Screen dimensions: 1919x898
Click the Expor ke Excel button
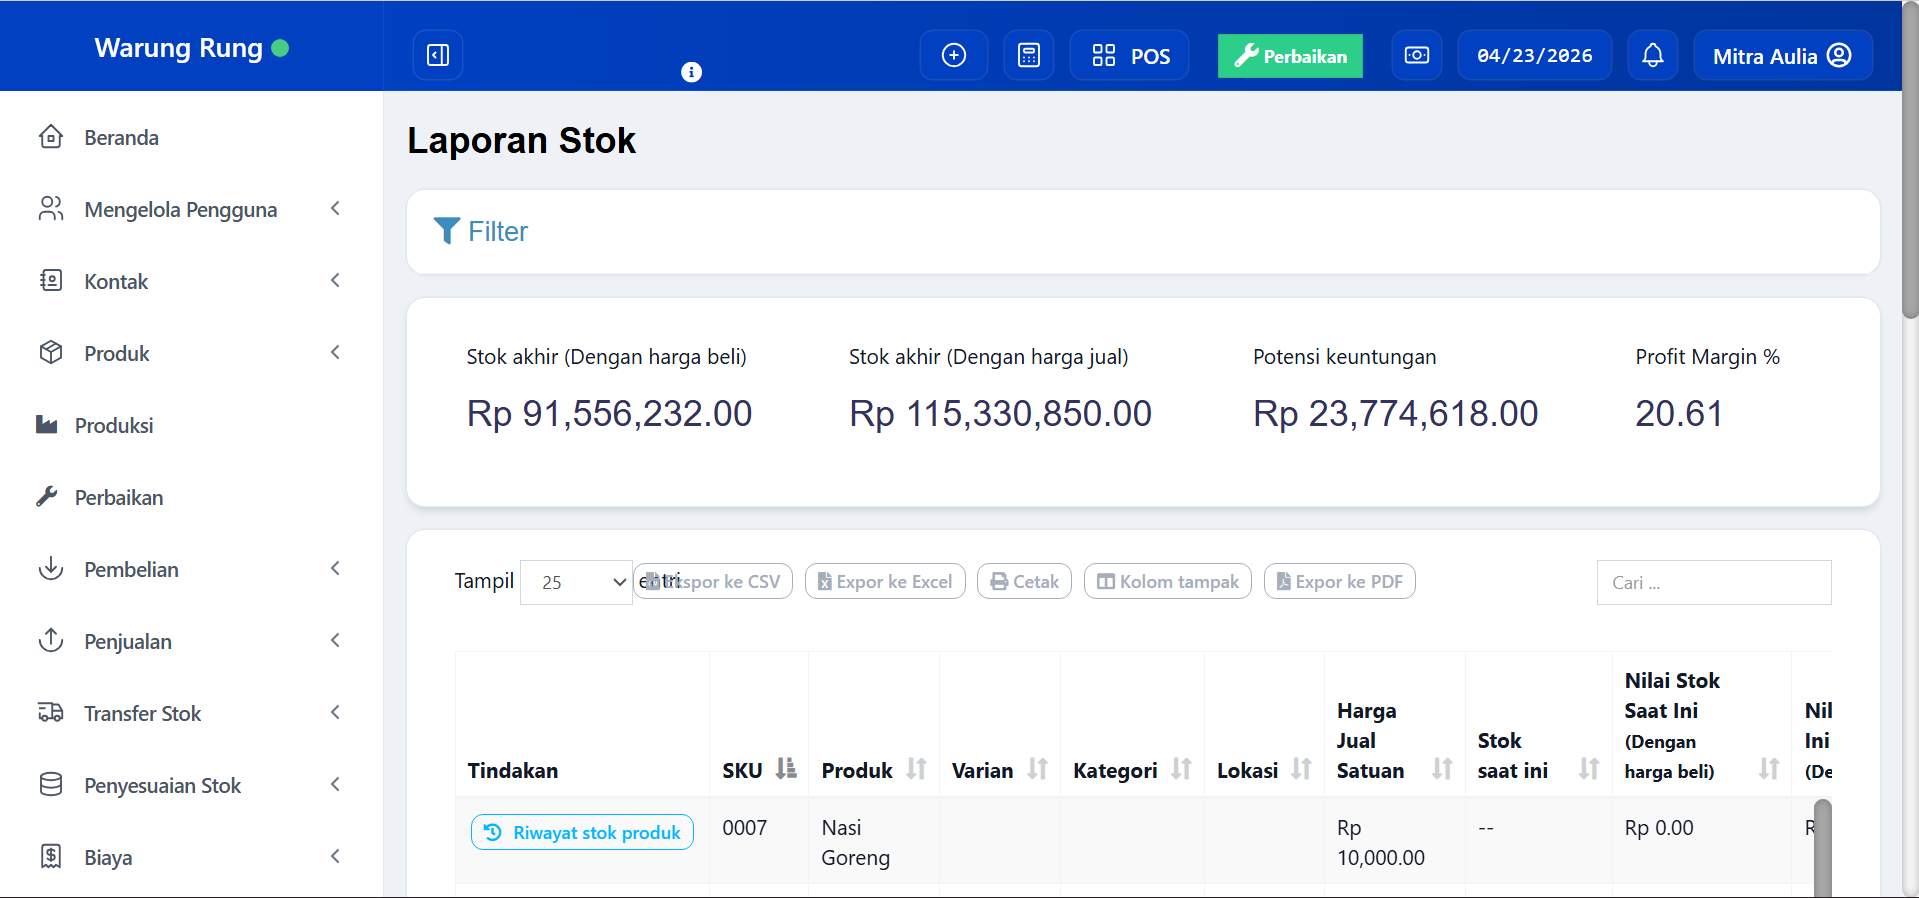(885, 582)
